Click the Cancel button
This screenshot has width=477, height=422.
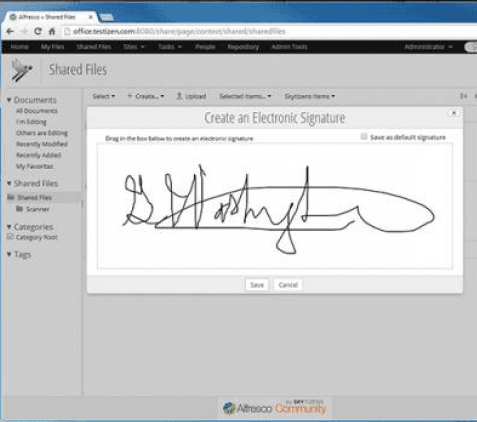tap(288, 285)
